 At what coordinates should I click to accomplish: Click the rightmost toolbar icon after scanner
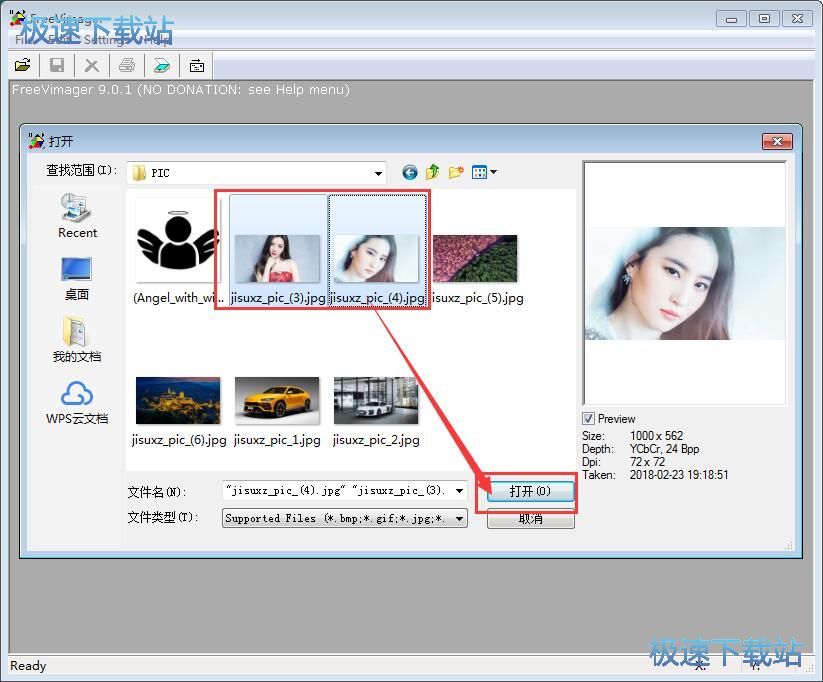197,65
